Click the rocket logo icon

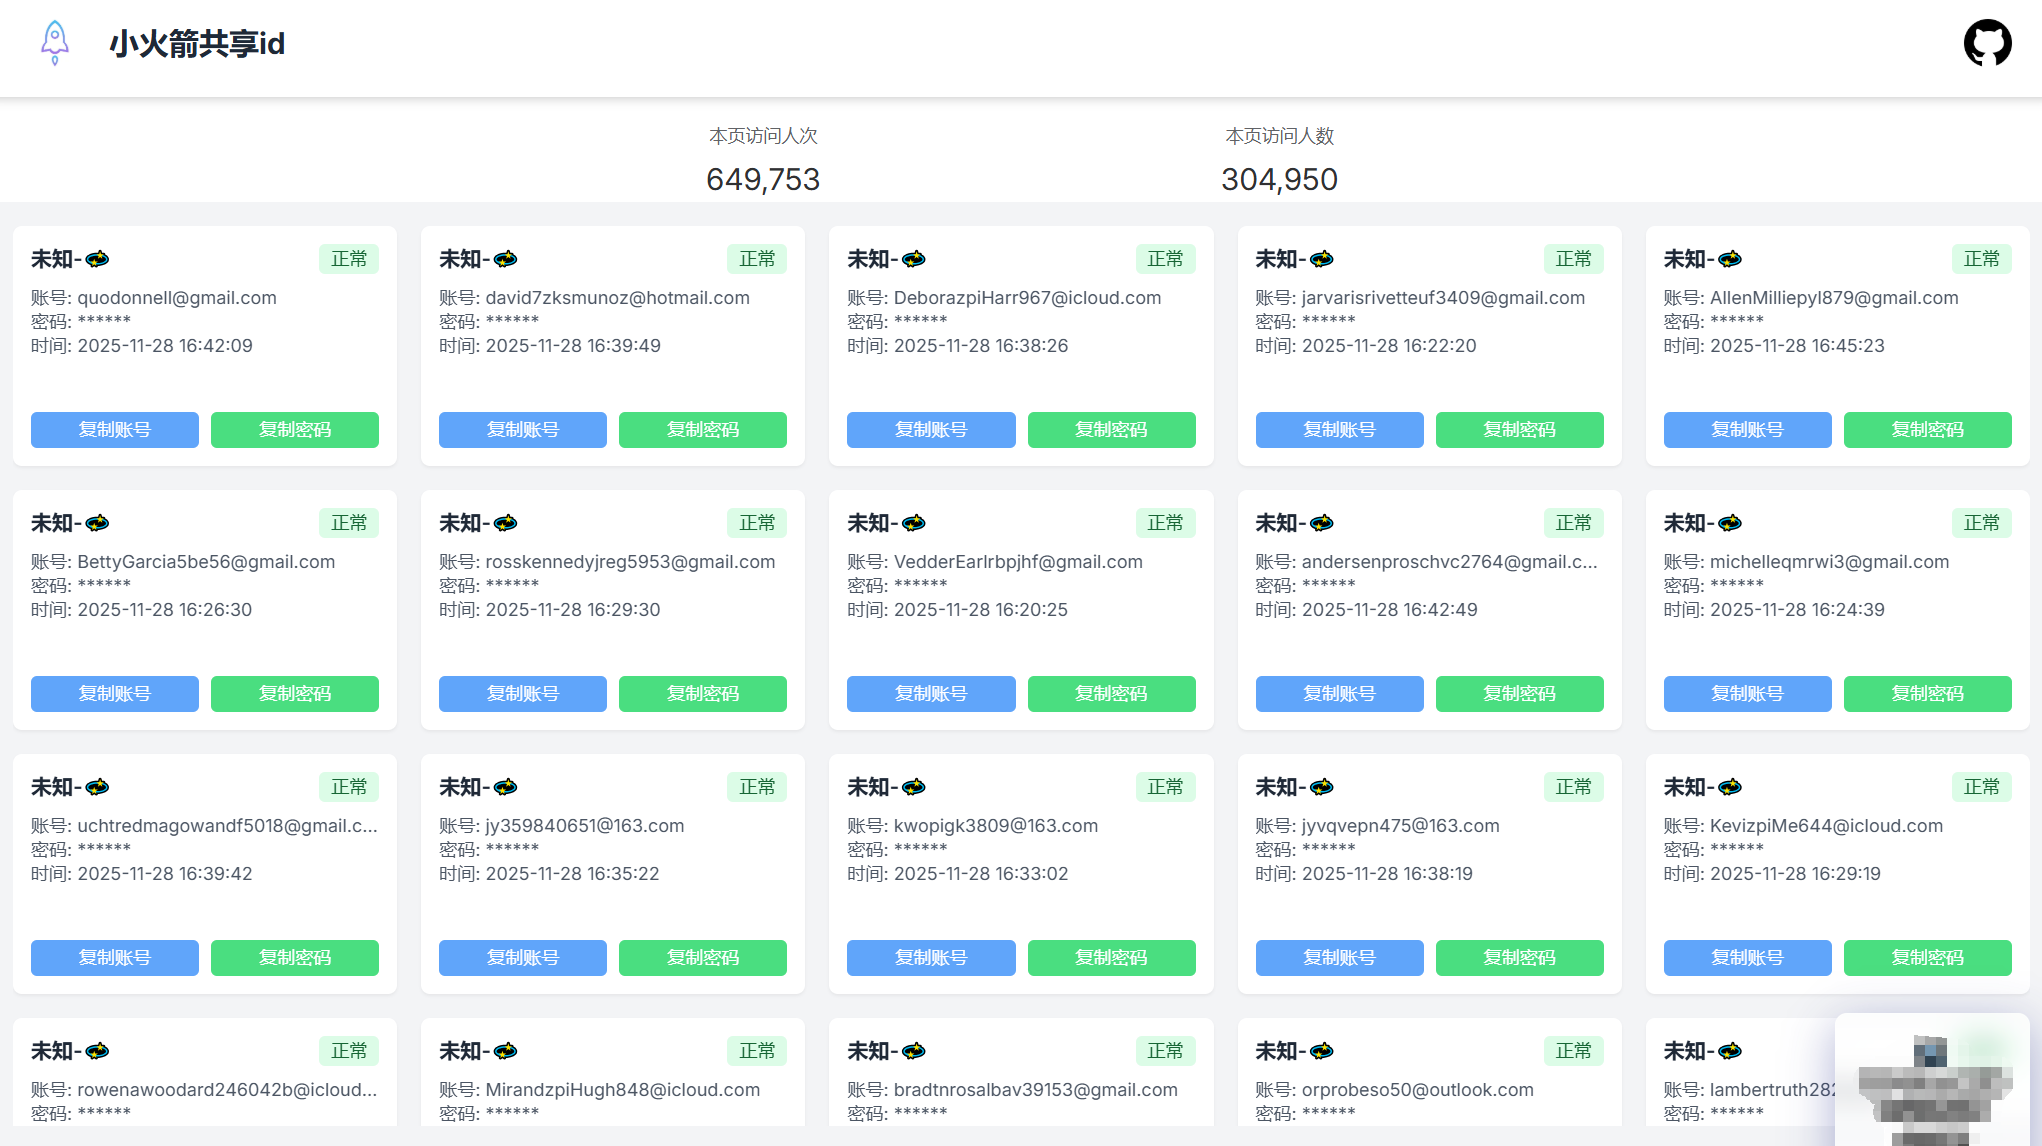pyautogui.click(x=55, y=43)
